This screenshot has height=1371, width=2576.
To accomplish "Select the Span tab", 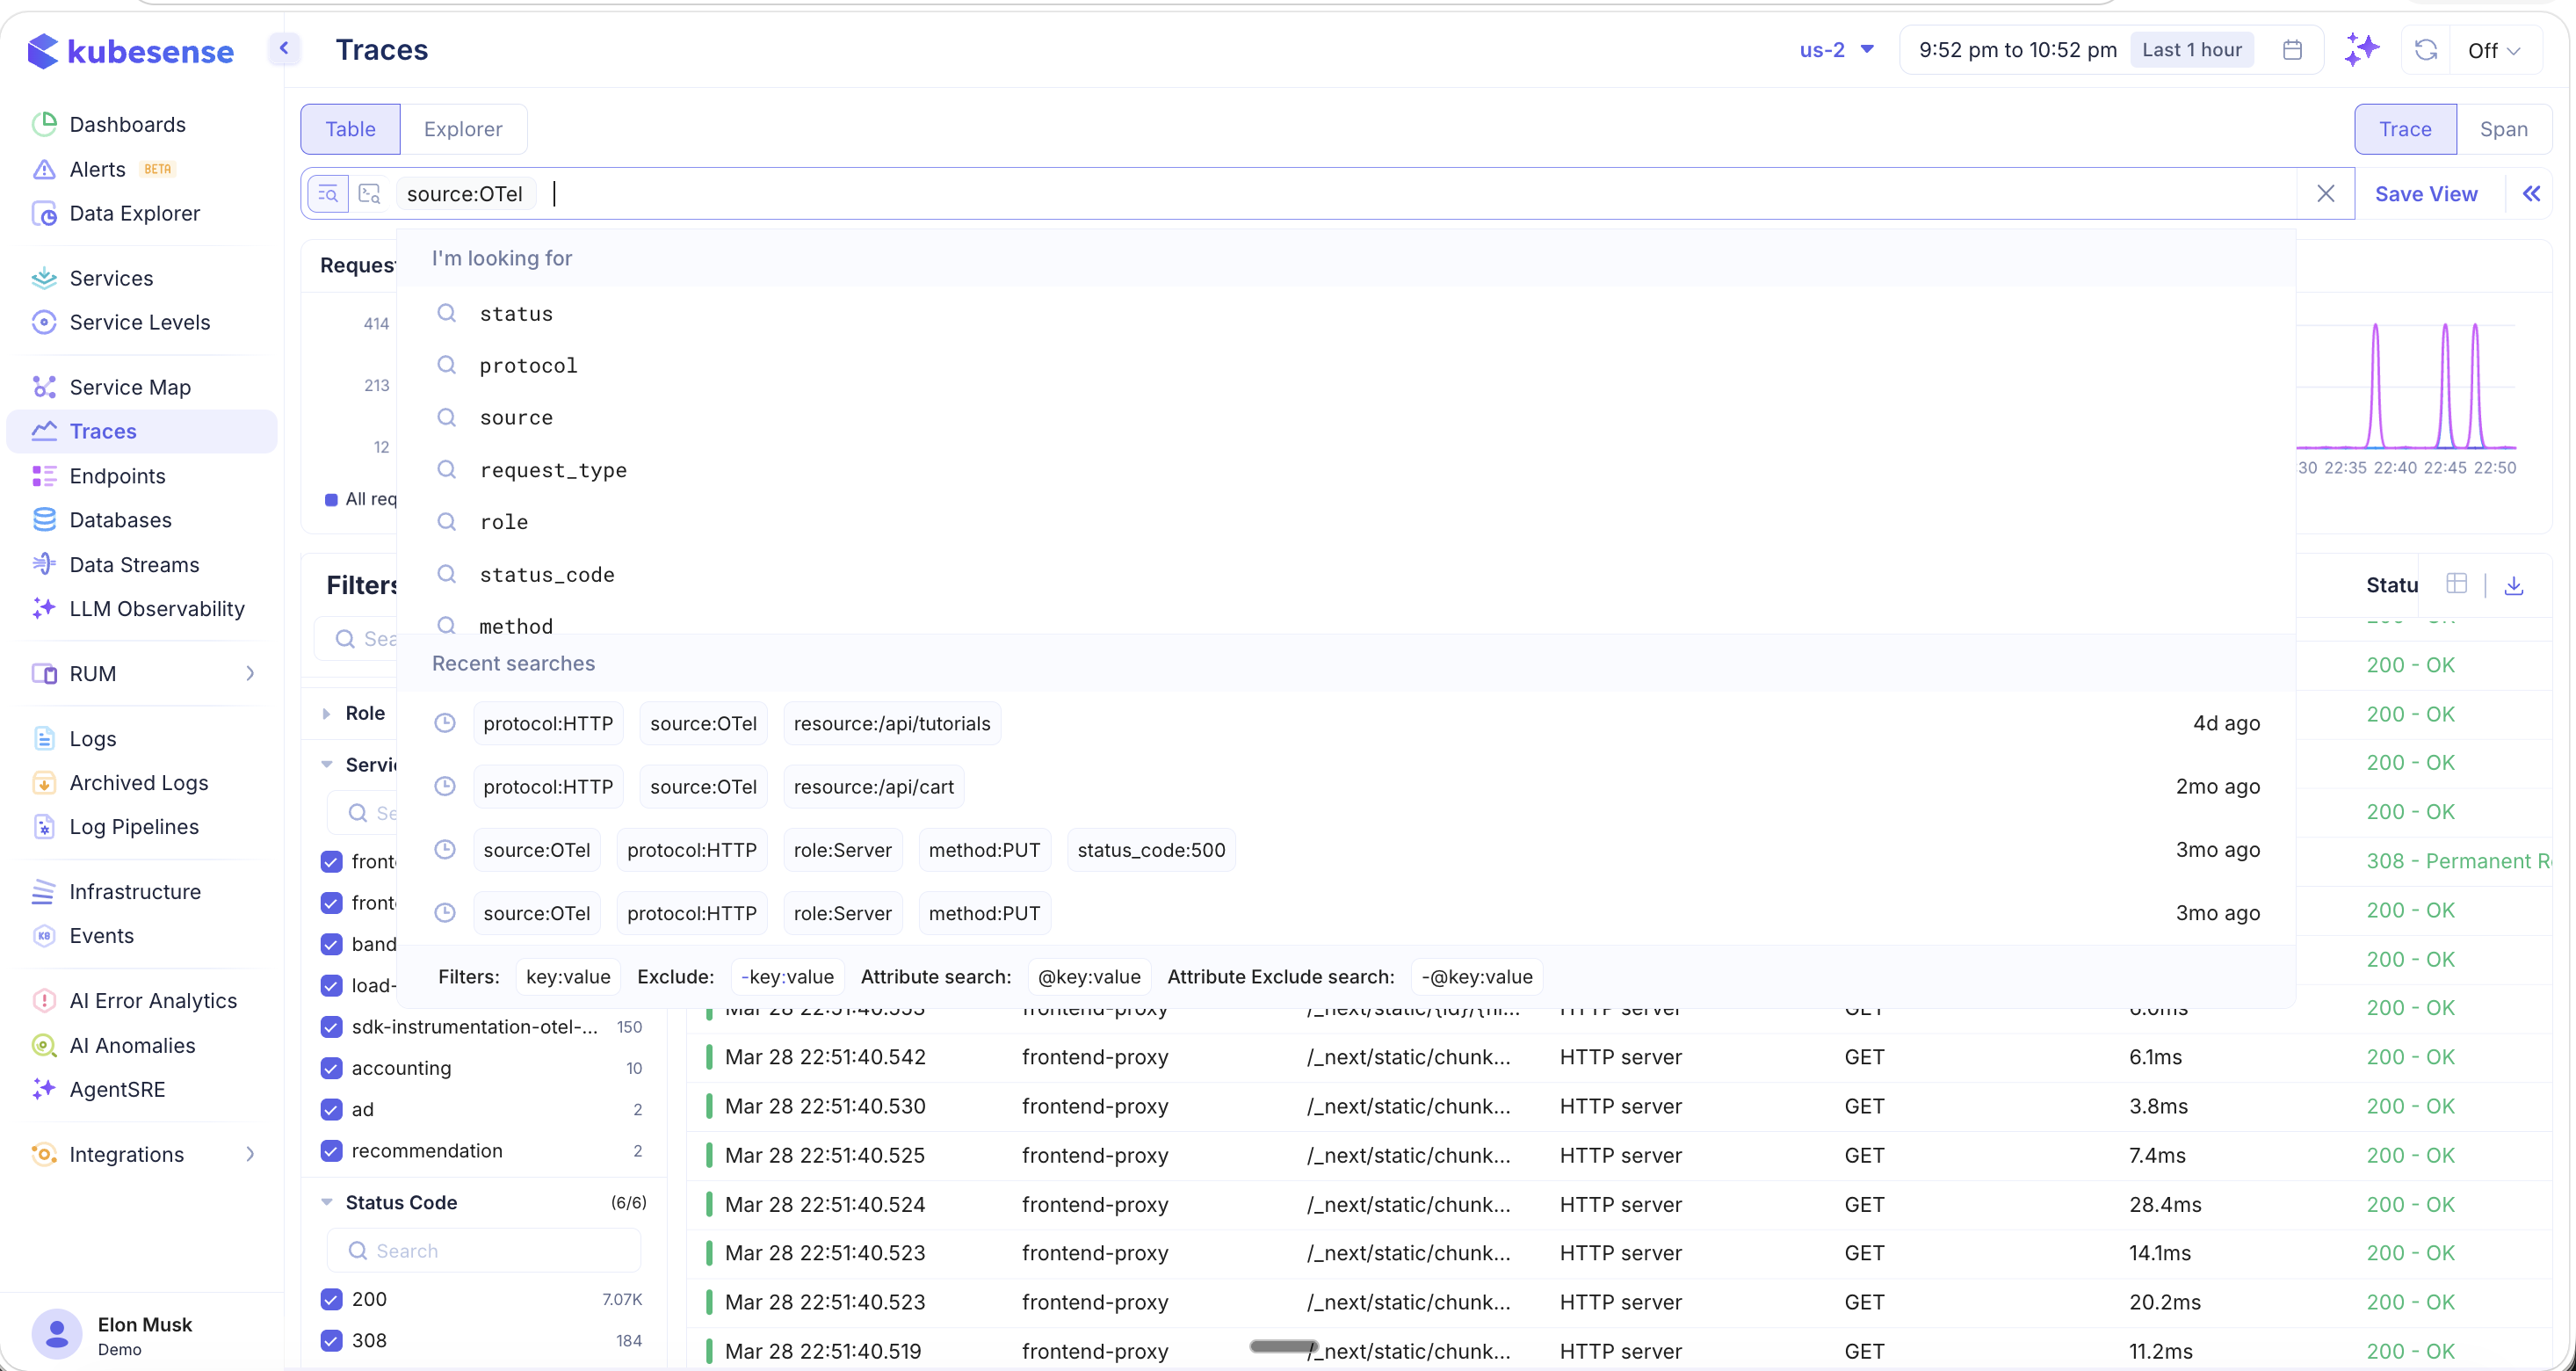I will (x=2503, y=128).
